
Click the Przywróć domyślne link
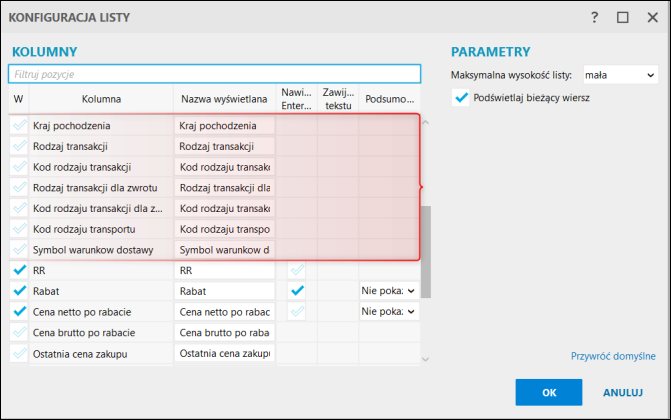[613, 355]
